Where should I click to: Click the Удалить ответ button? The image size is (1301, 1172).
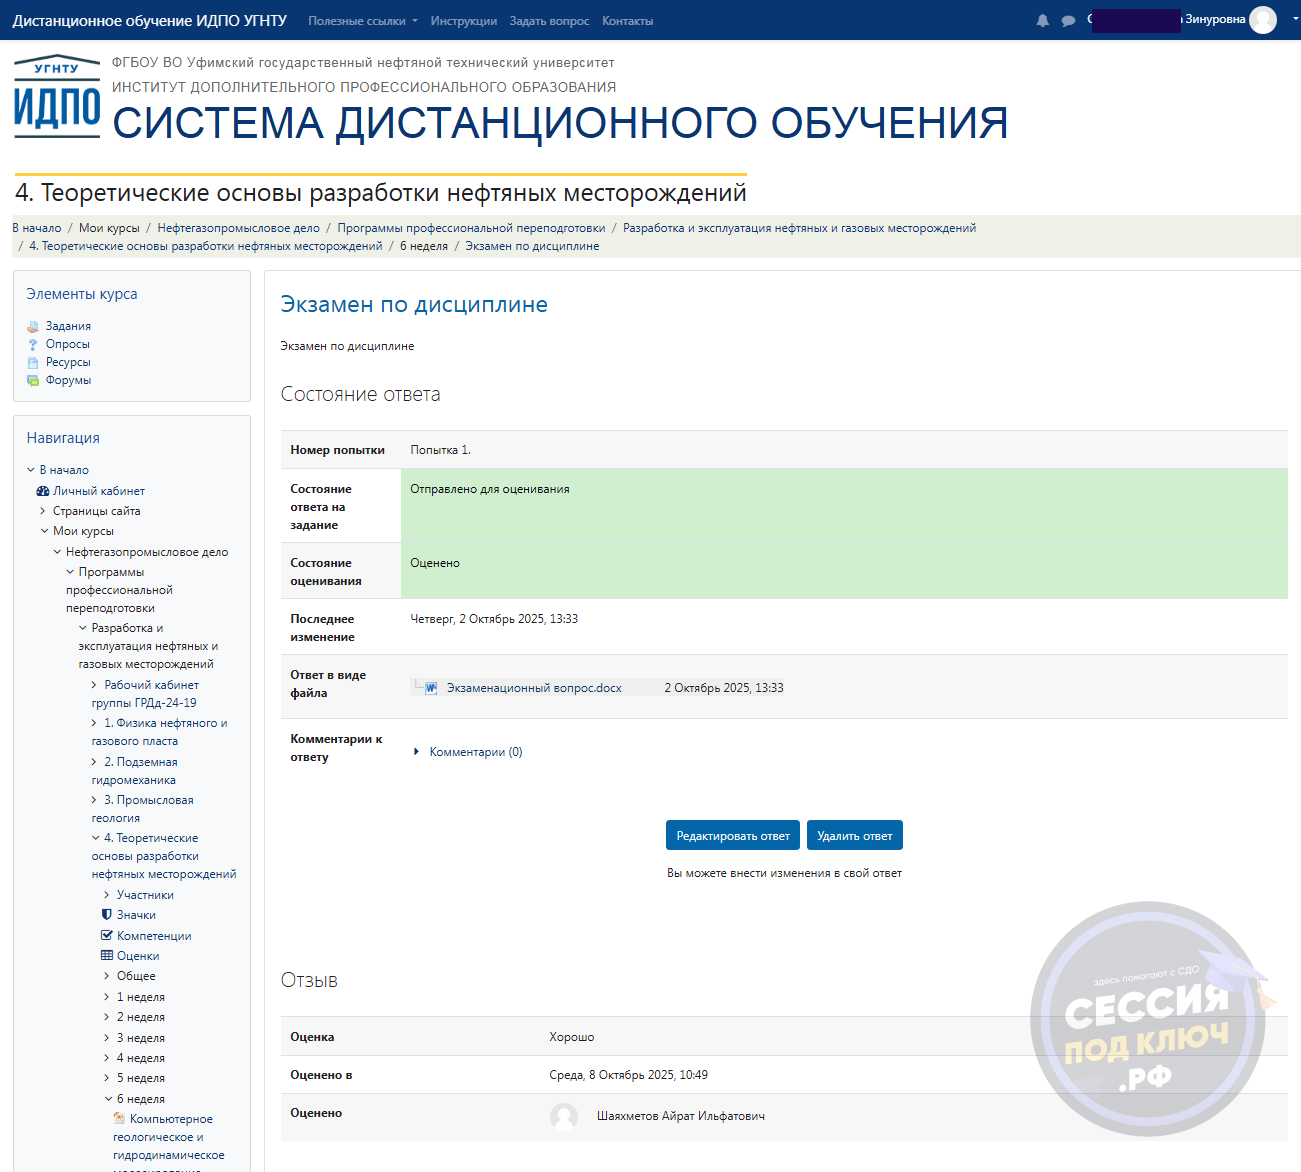(854, 836)
